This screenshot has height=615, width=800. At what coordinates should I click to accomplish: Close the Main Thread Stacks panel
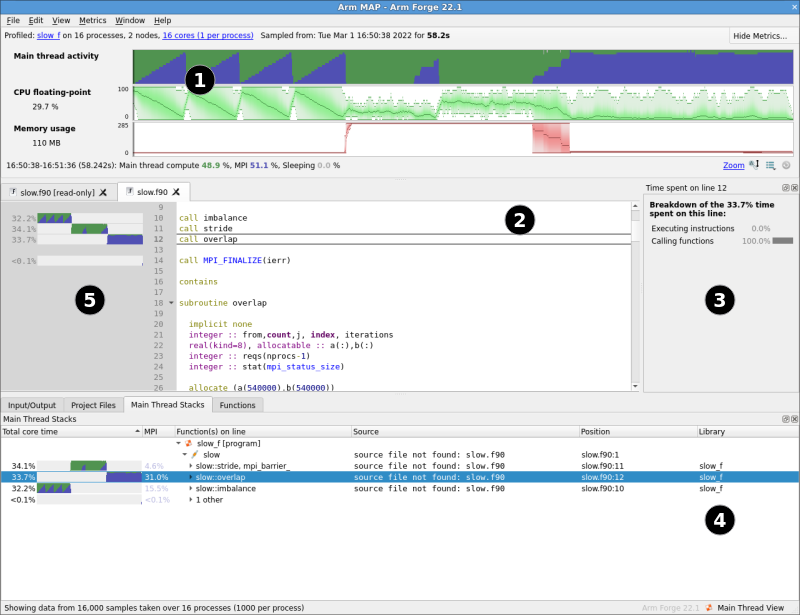(x=794, y=419)
